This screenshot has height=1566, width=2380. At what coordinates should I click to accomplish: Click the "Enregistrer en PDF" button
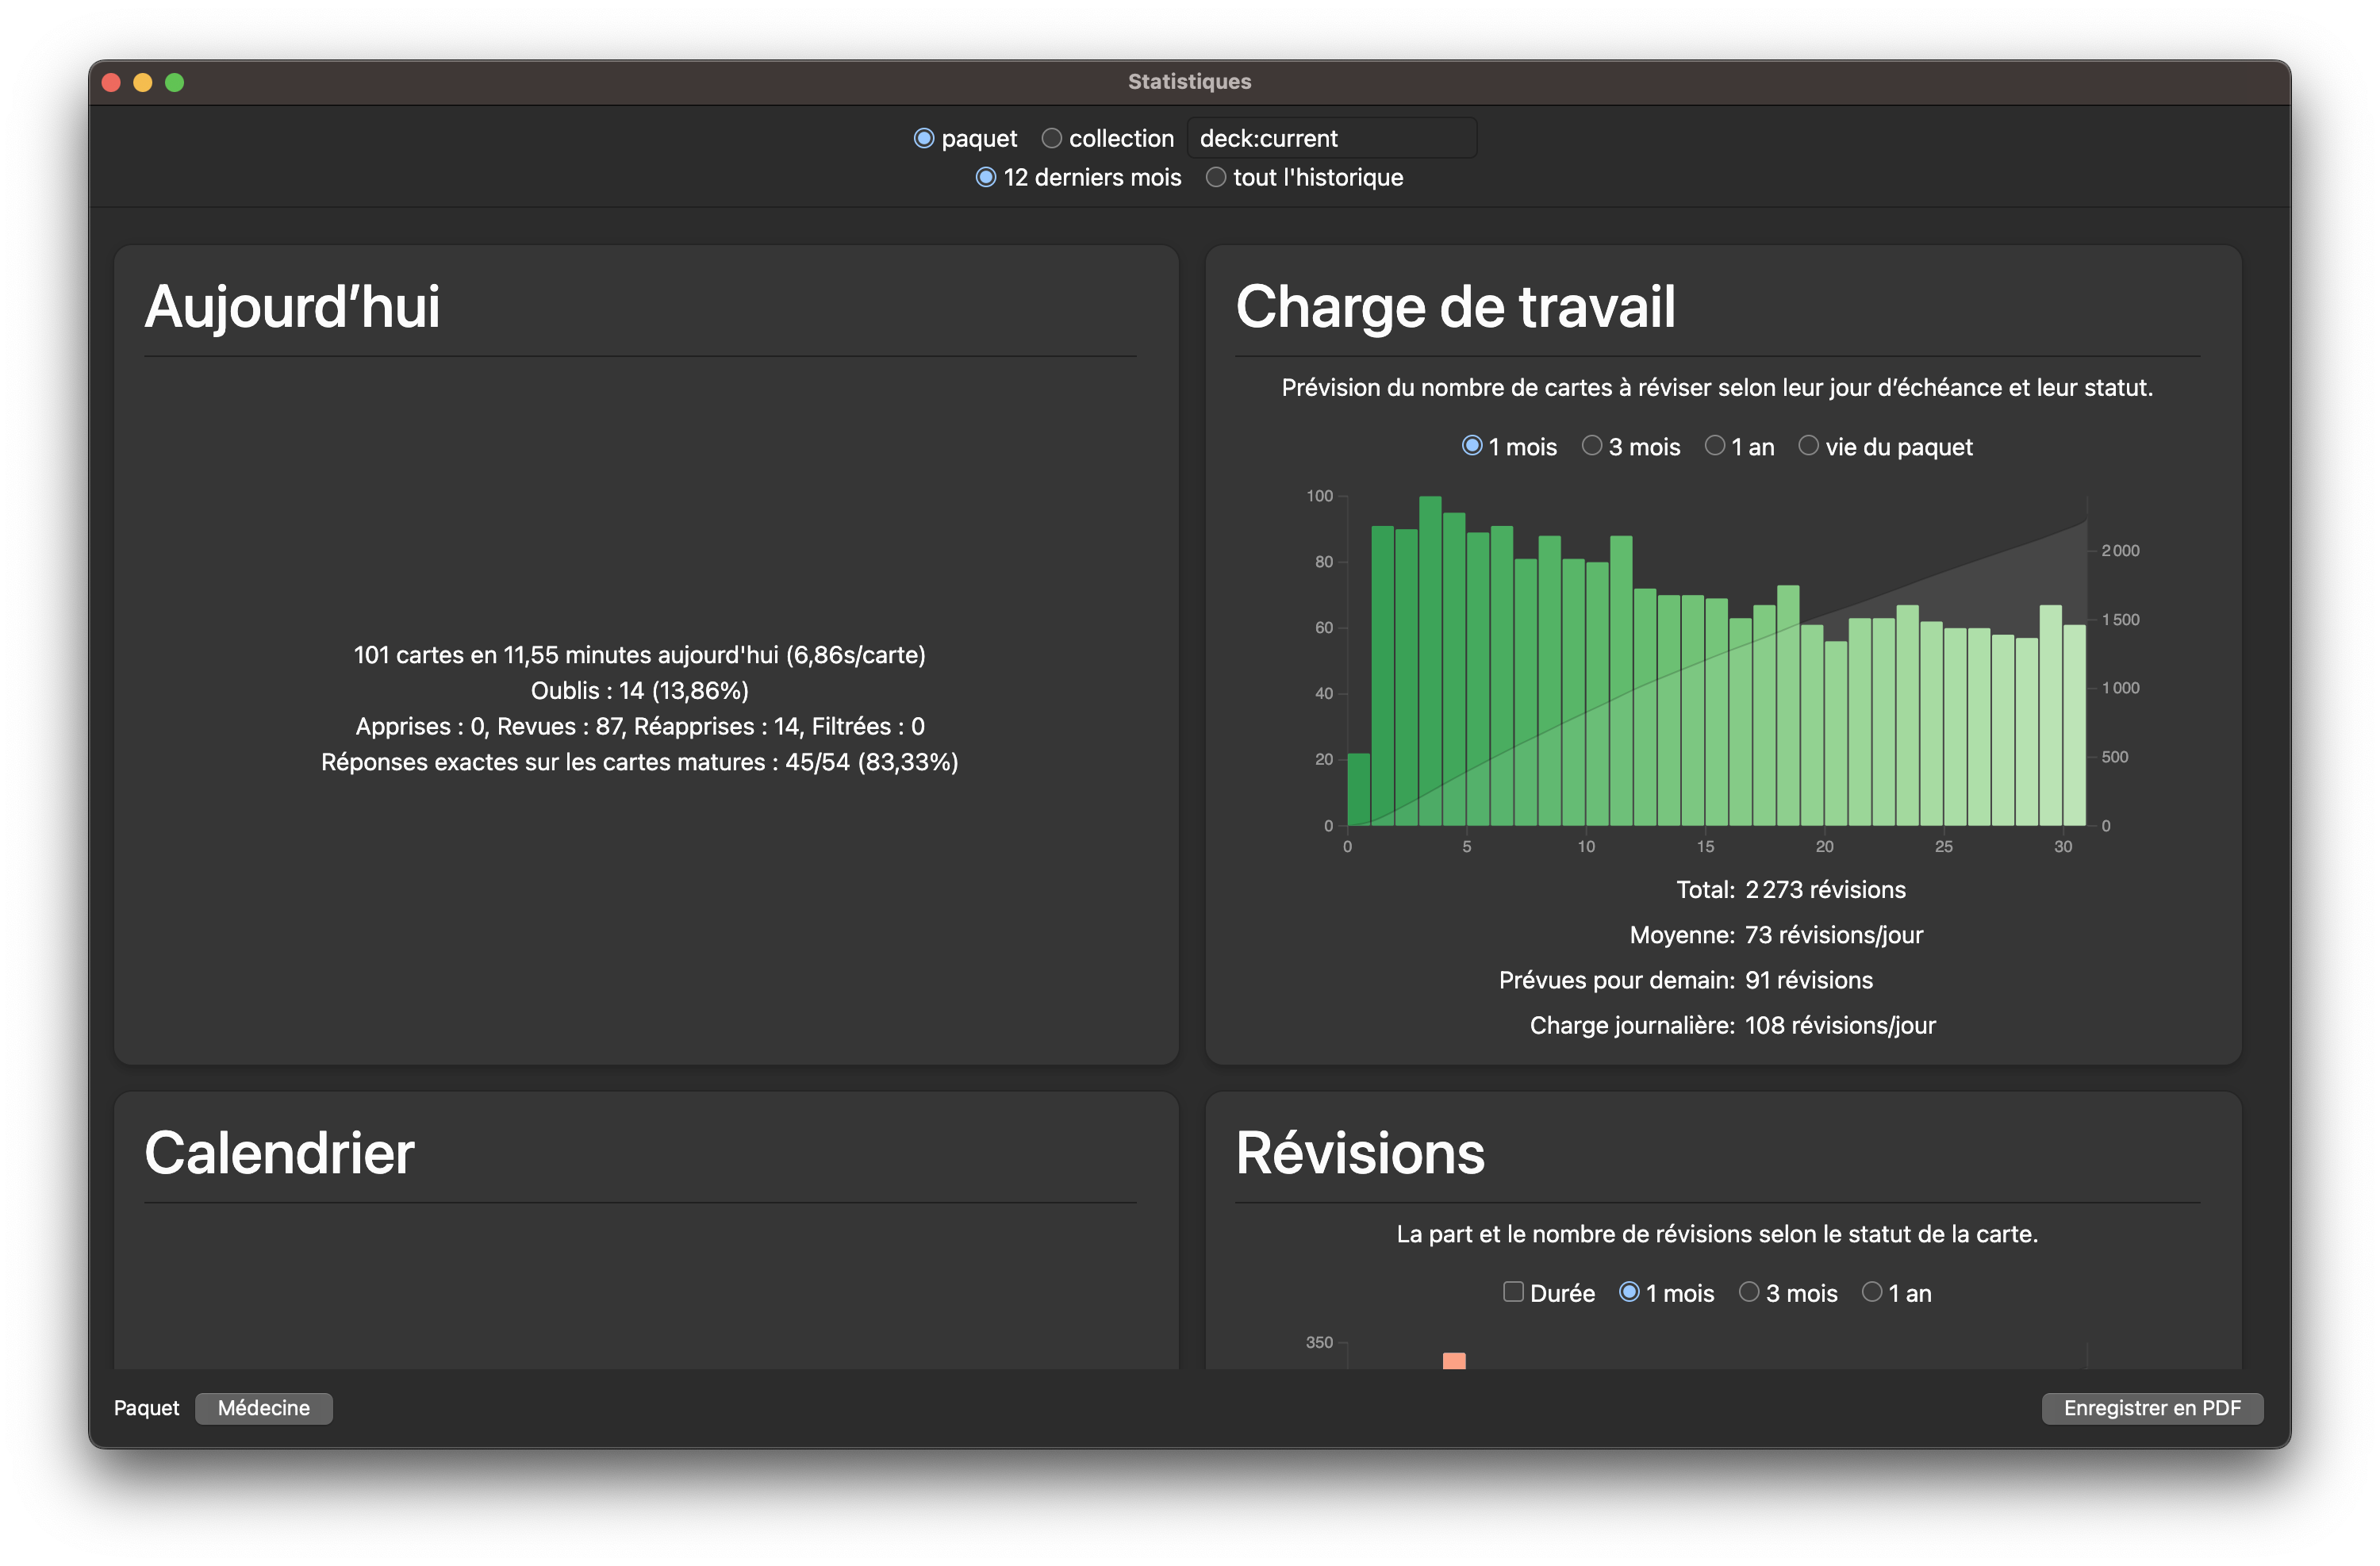pyautogui.click(x=2152, y=1408)
